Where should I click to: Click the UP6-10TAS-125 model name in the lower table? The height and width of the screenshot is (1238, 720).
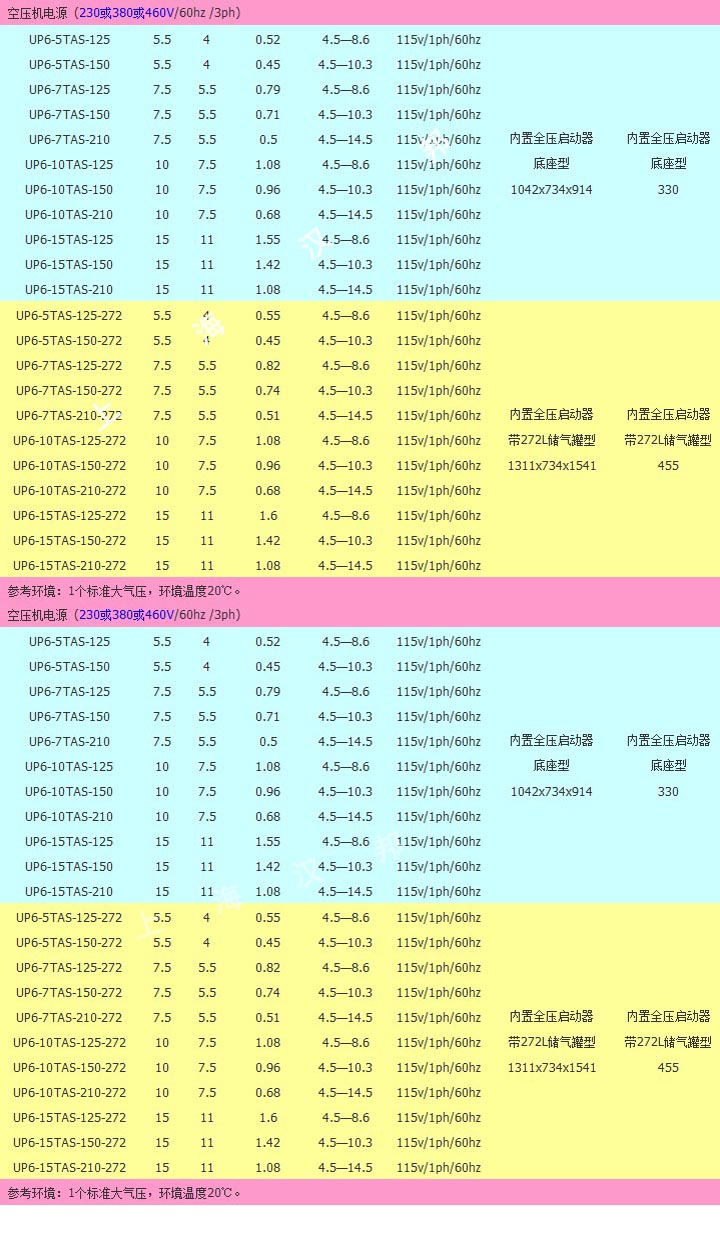pyautogui.click(x=70, y=767)
